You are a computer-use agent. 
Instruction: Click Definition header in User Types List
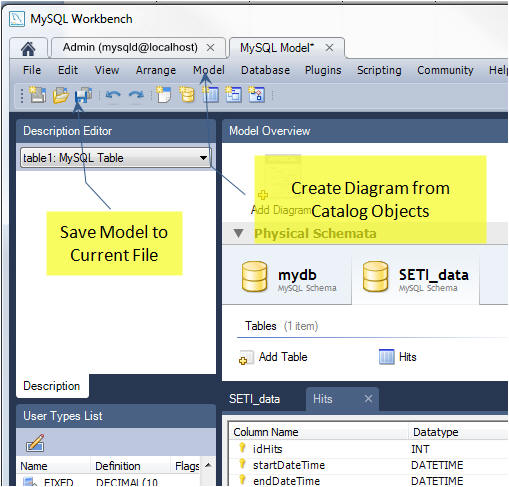[x=118, y=466]
